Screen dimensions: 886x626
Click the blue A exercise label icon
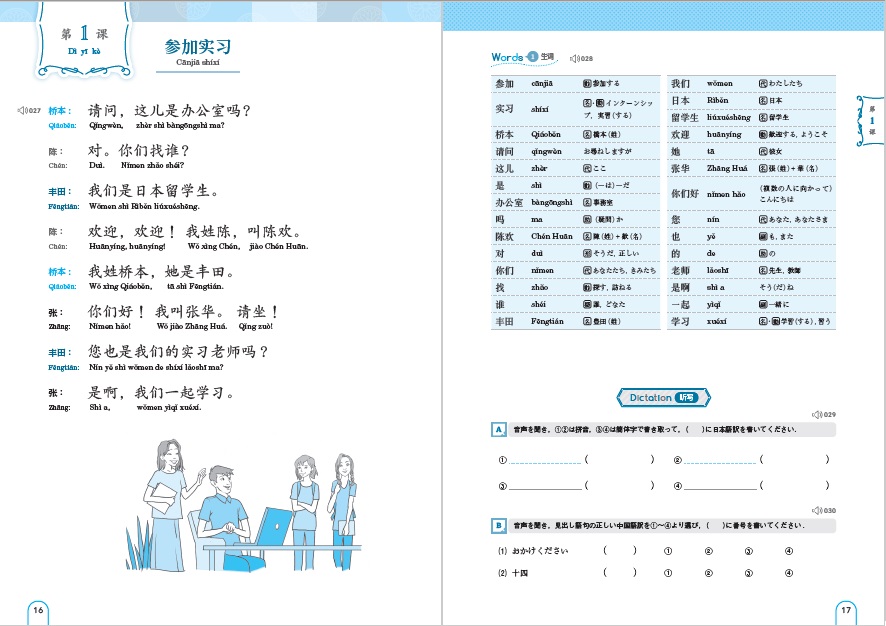(x=499, y=429)
